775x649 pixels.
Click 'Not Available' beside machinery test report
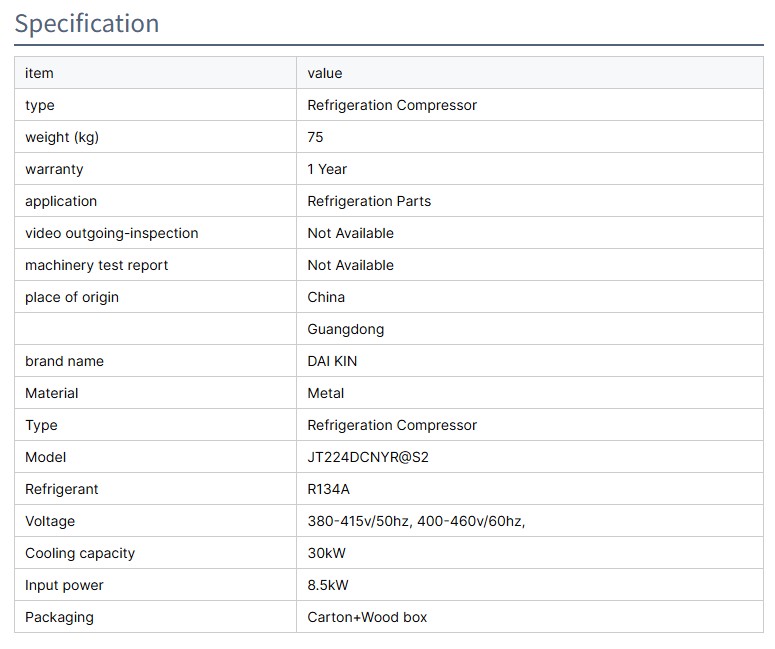pyautogui.click(x=350, y=265)
